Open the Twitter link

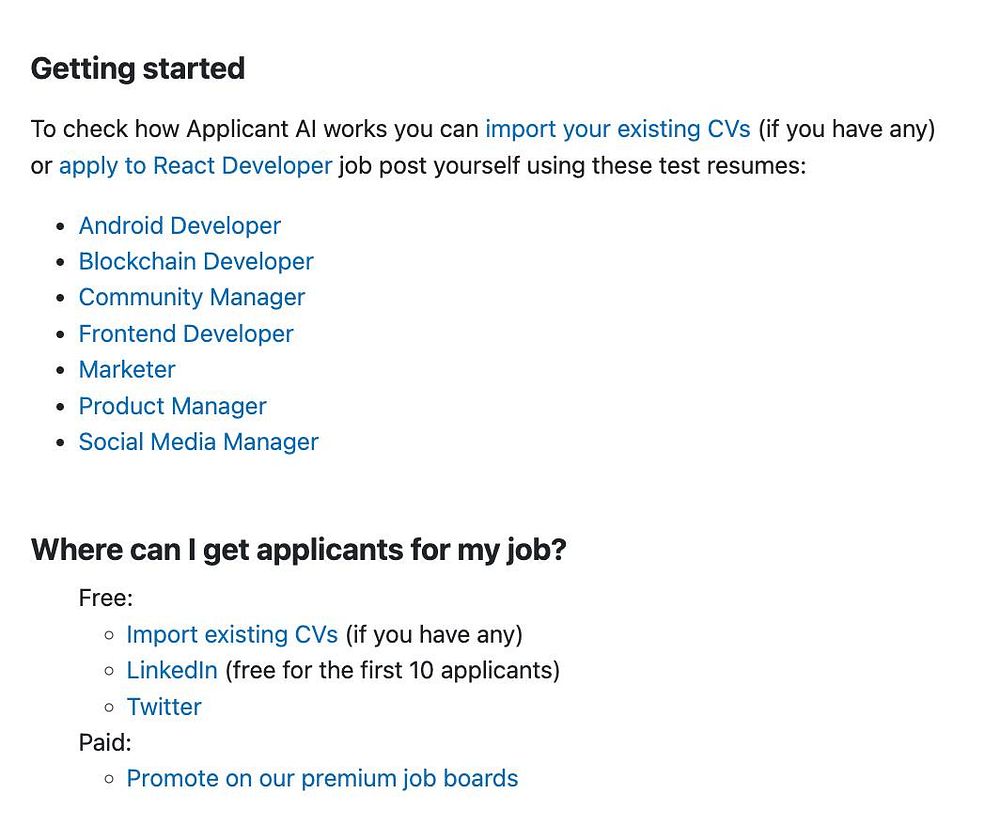coord(164,707)
